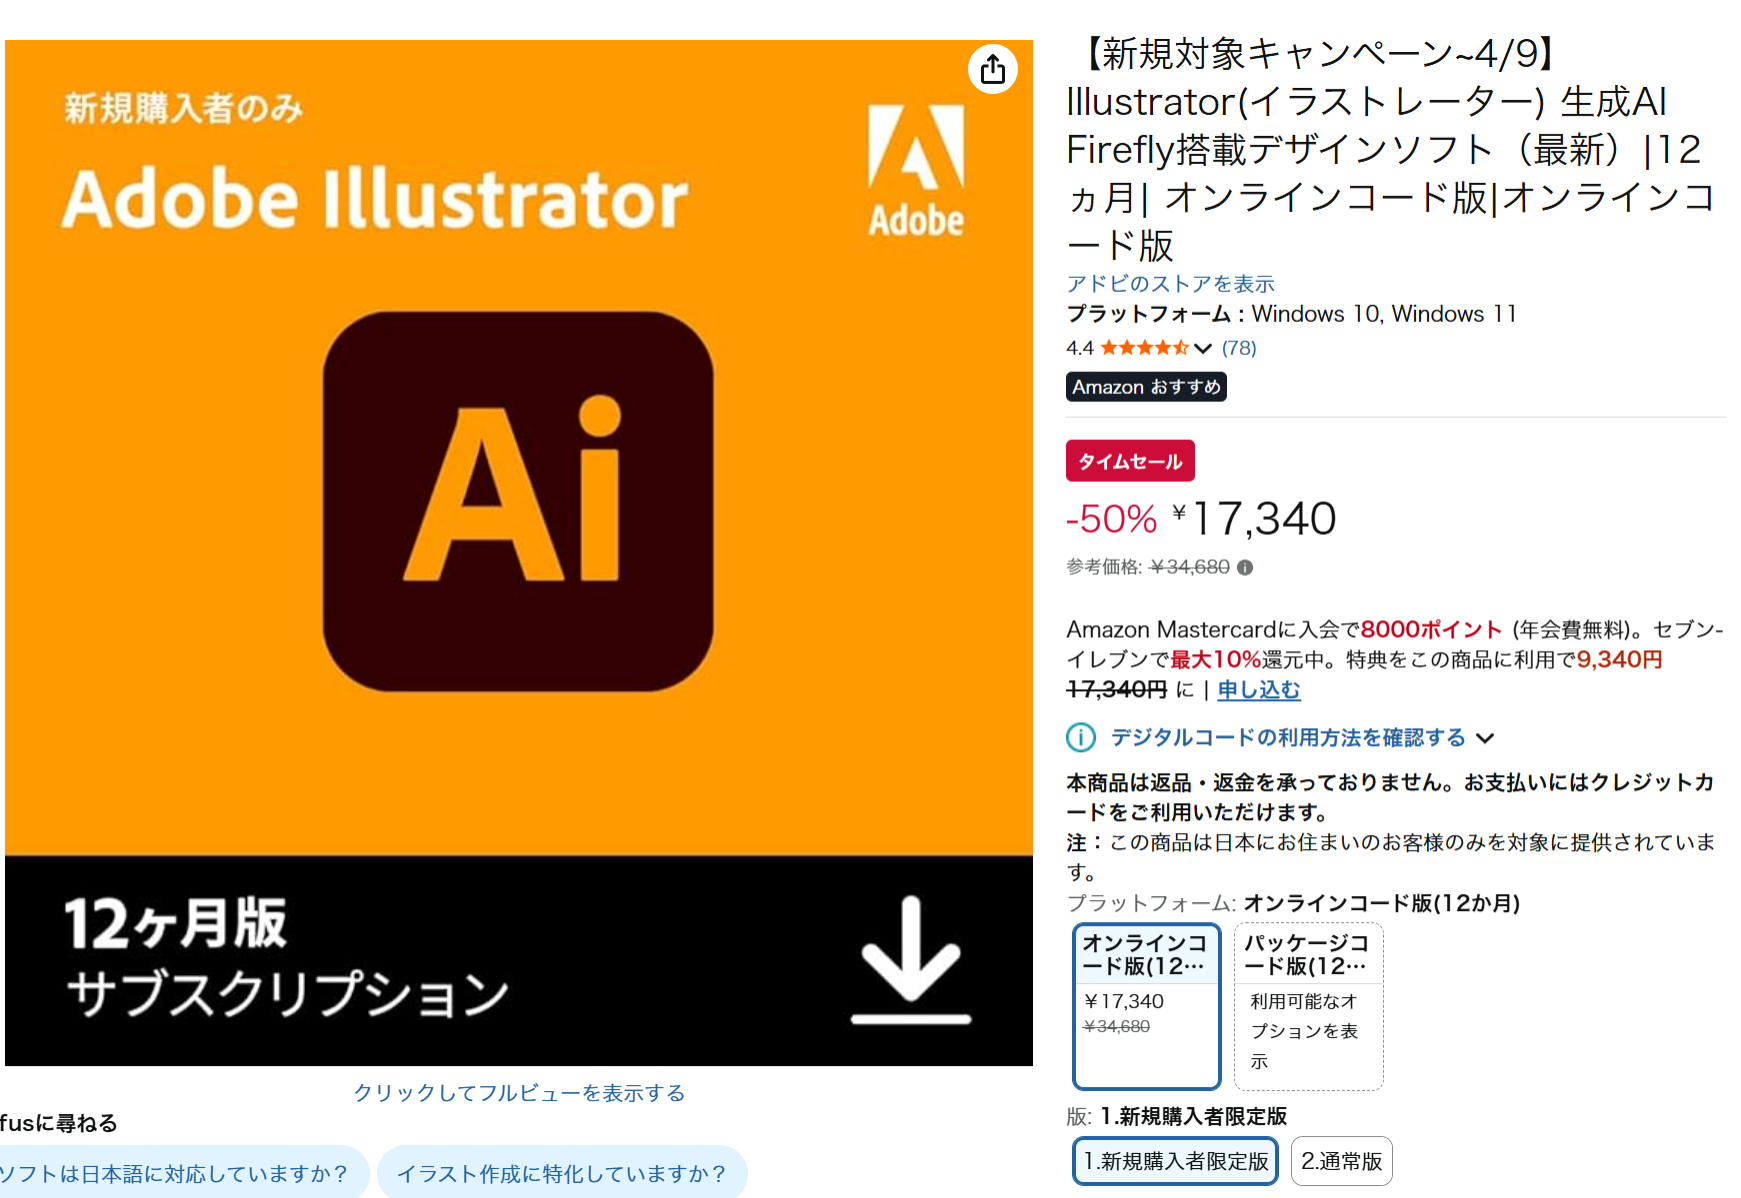The height and width of the screenshot is (1198, 1741).
Task: Click the orange star rating icons
Action: point(1144,348)
